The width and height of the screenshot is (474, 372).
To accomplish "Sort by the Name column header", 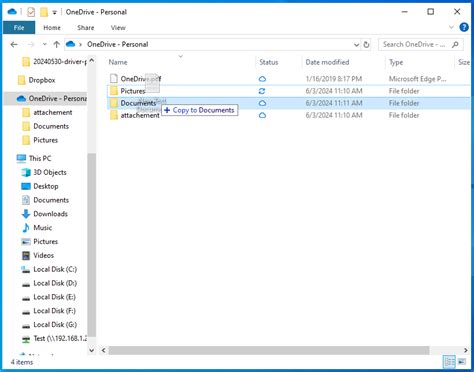I will tap(118, 62).
